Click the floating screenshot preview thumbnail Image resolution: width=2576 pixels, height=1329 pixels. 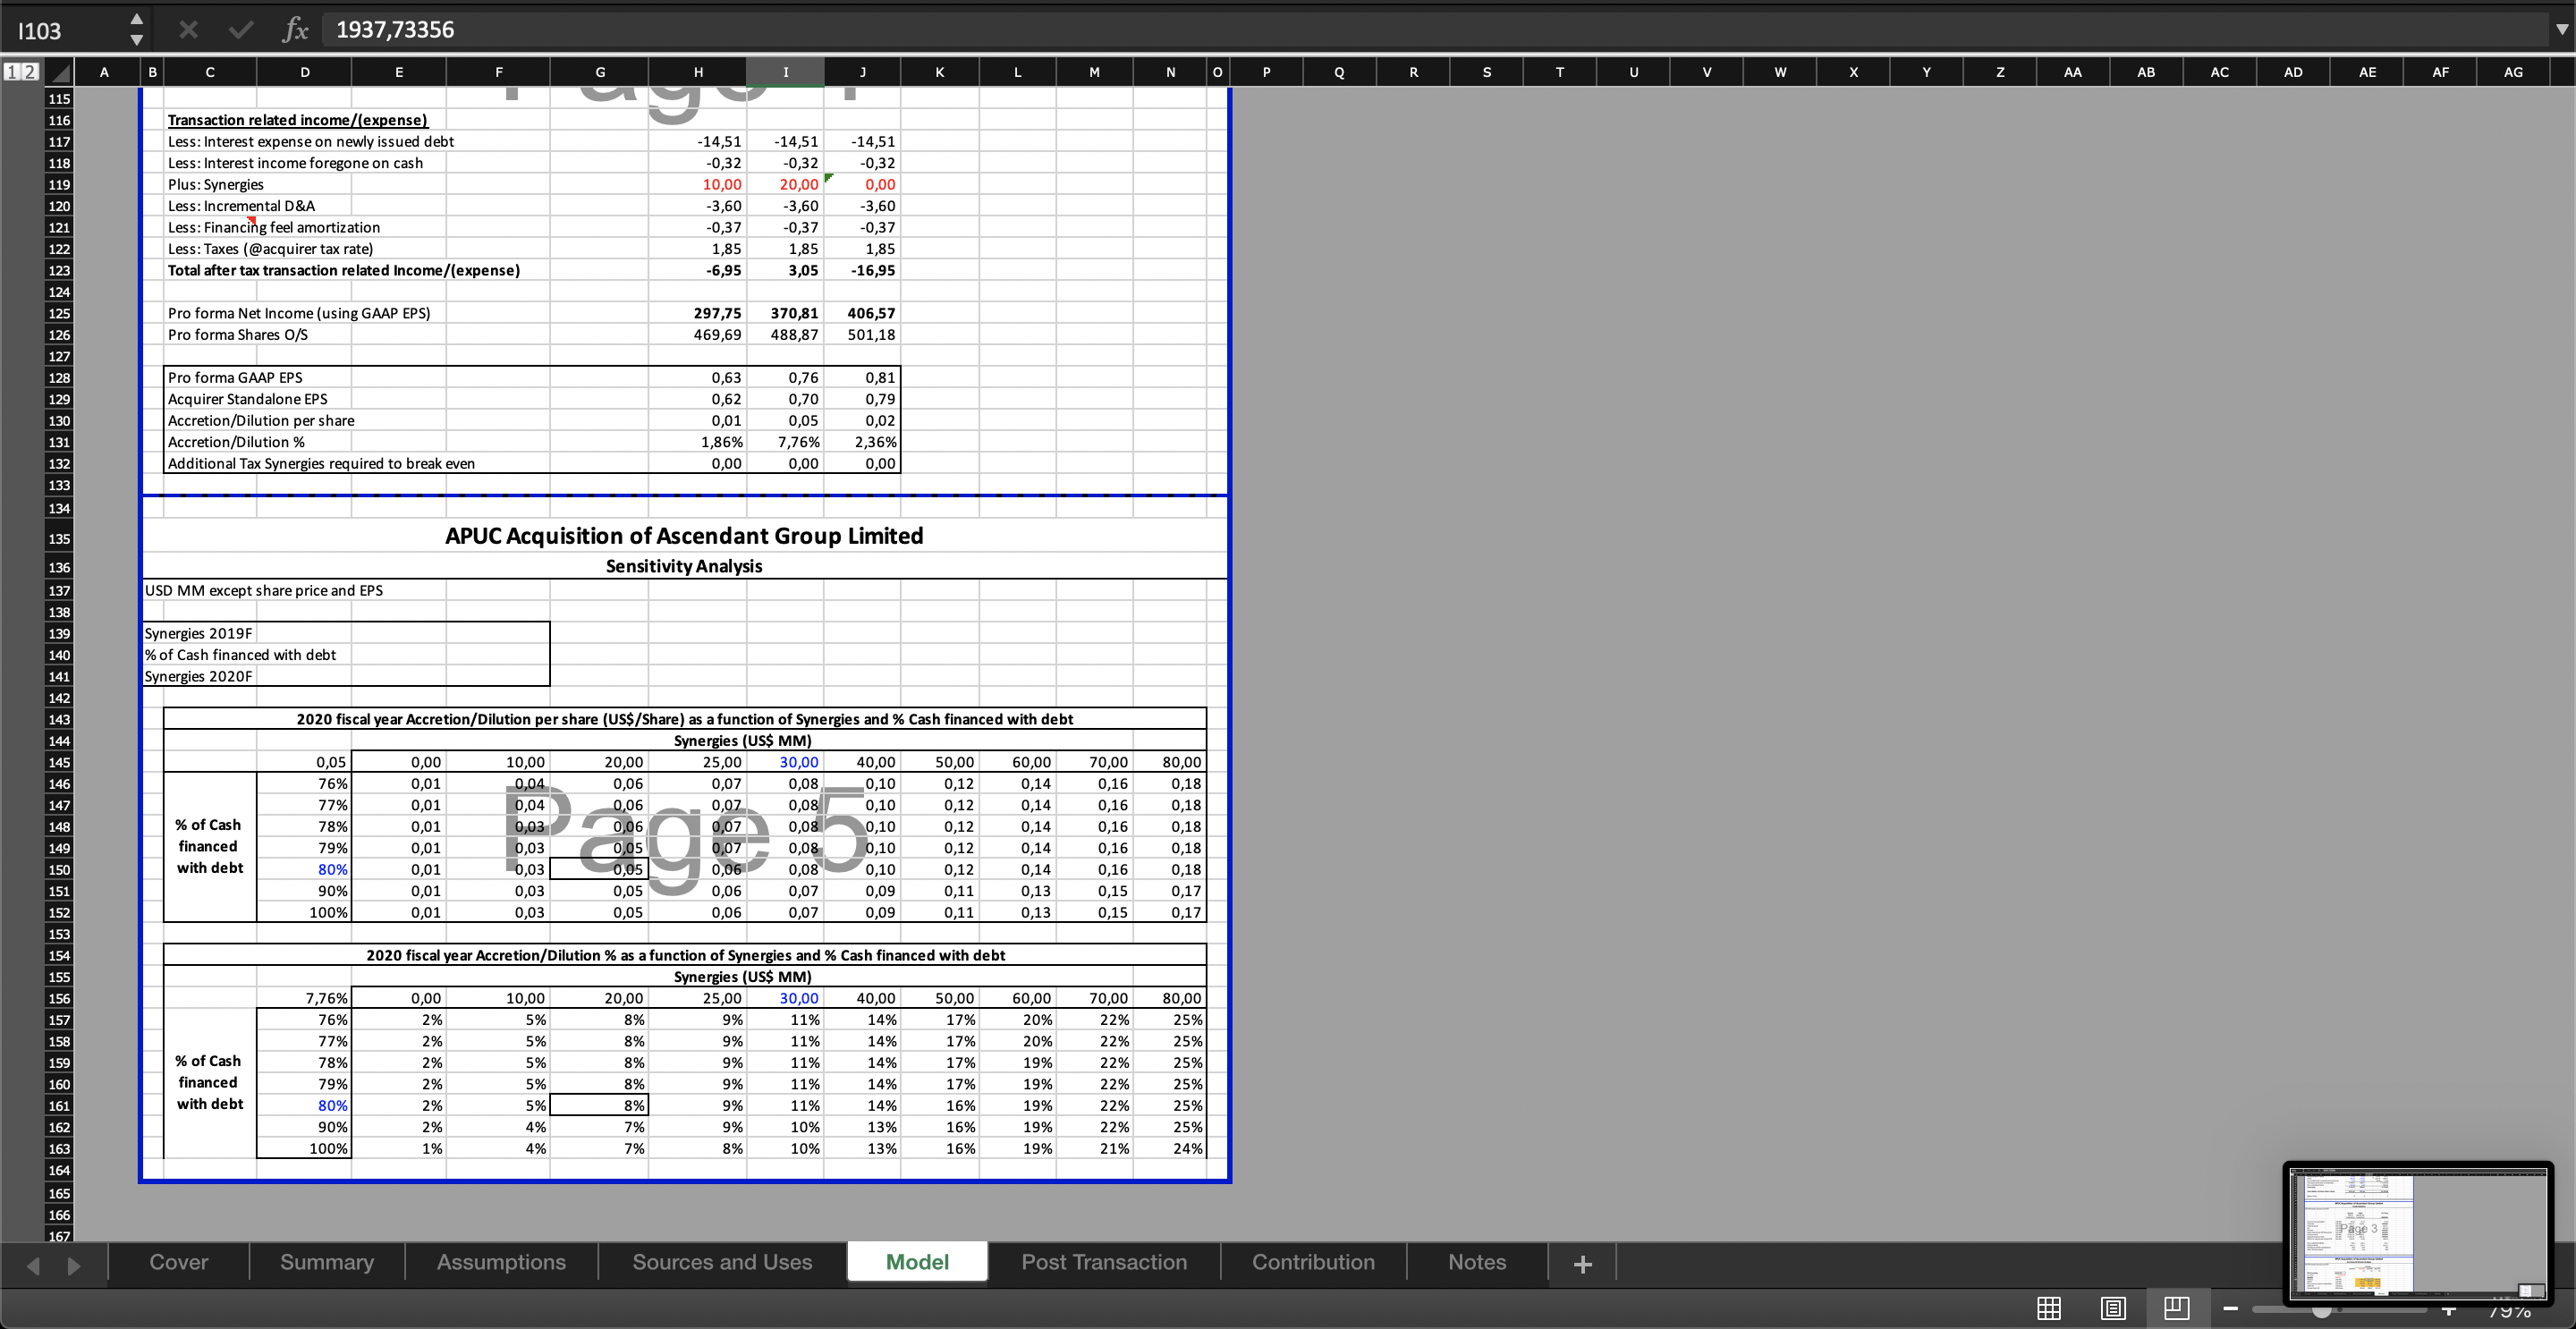coord(2417,1233)
